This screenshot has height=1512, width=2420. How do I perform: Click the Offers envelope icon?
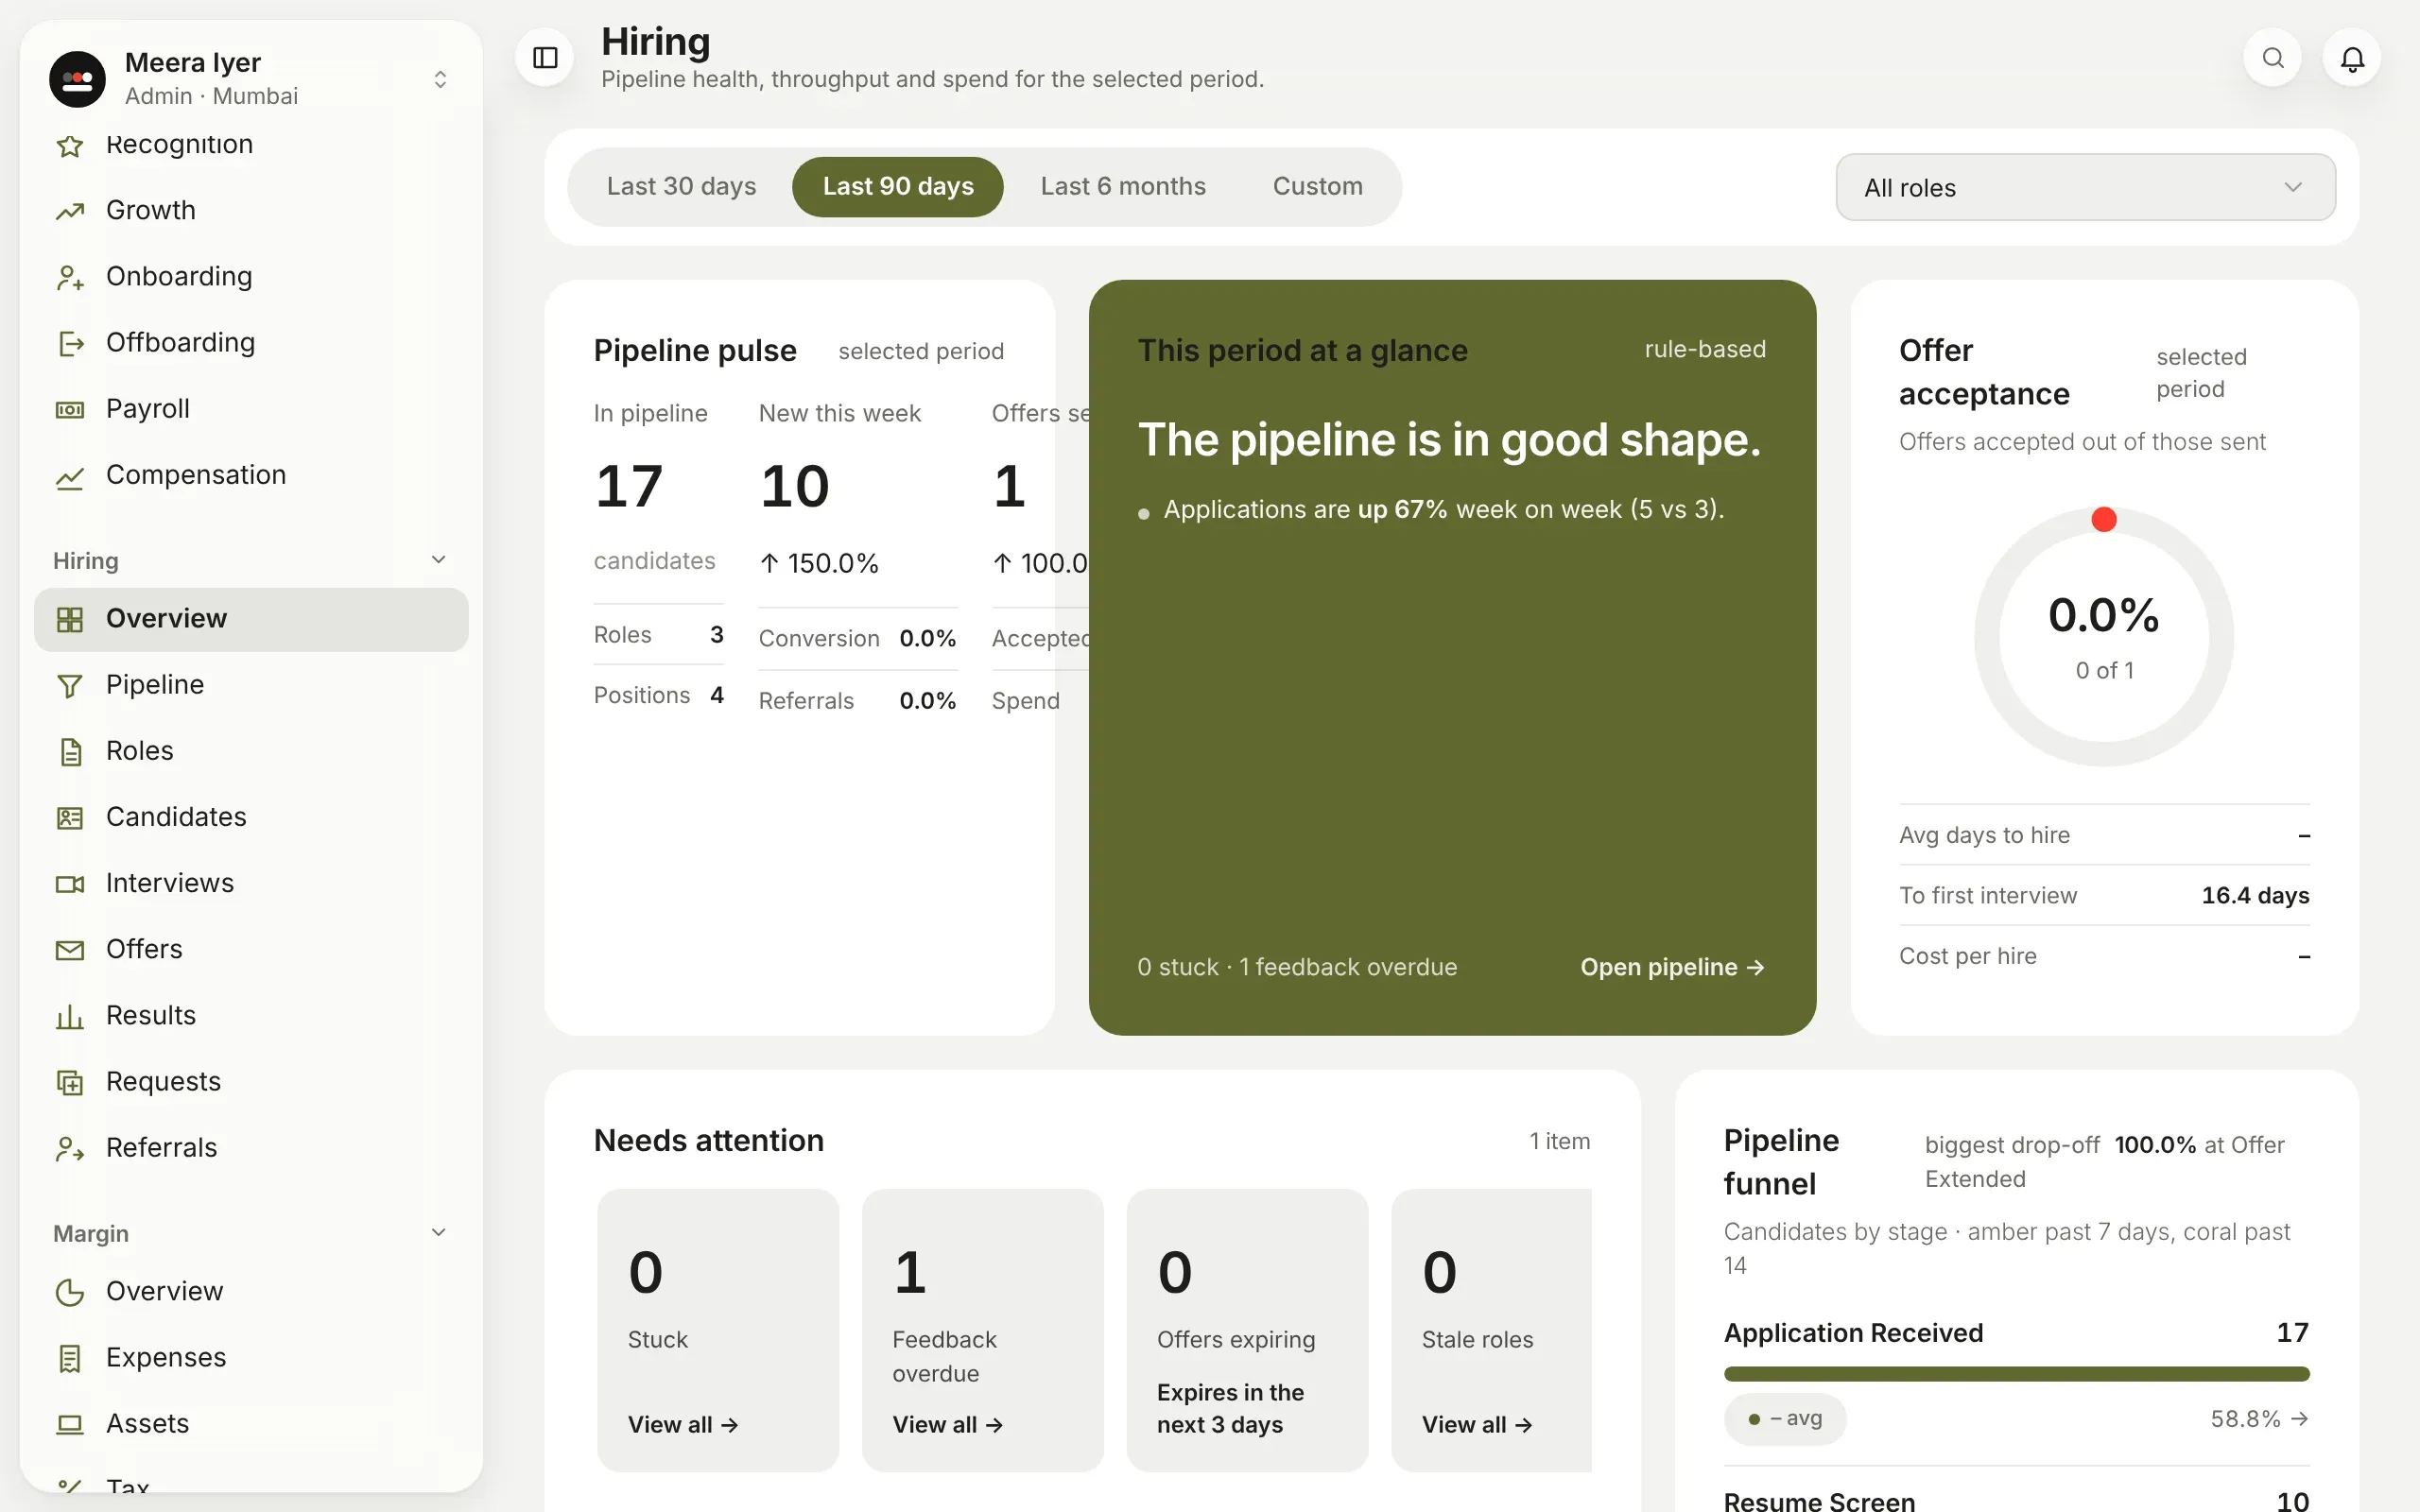pos(70,950)
